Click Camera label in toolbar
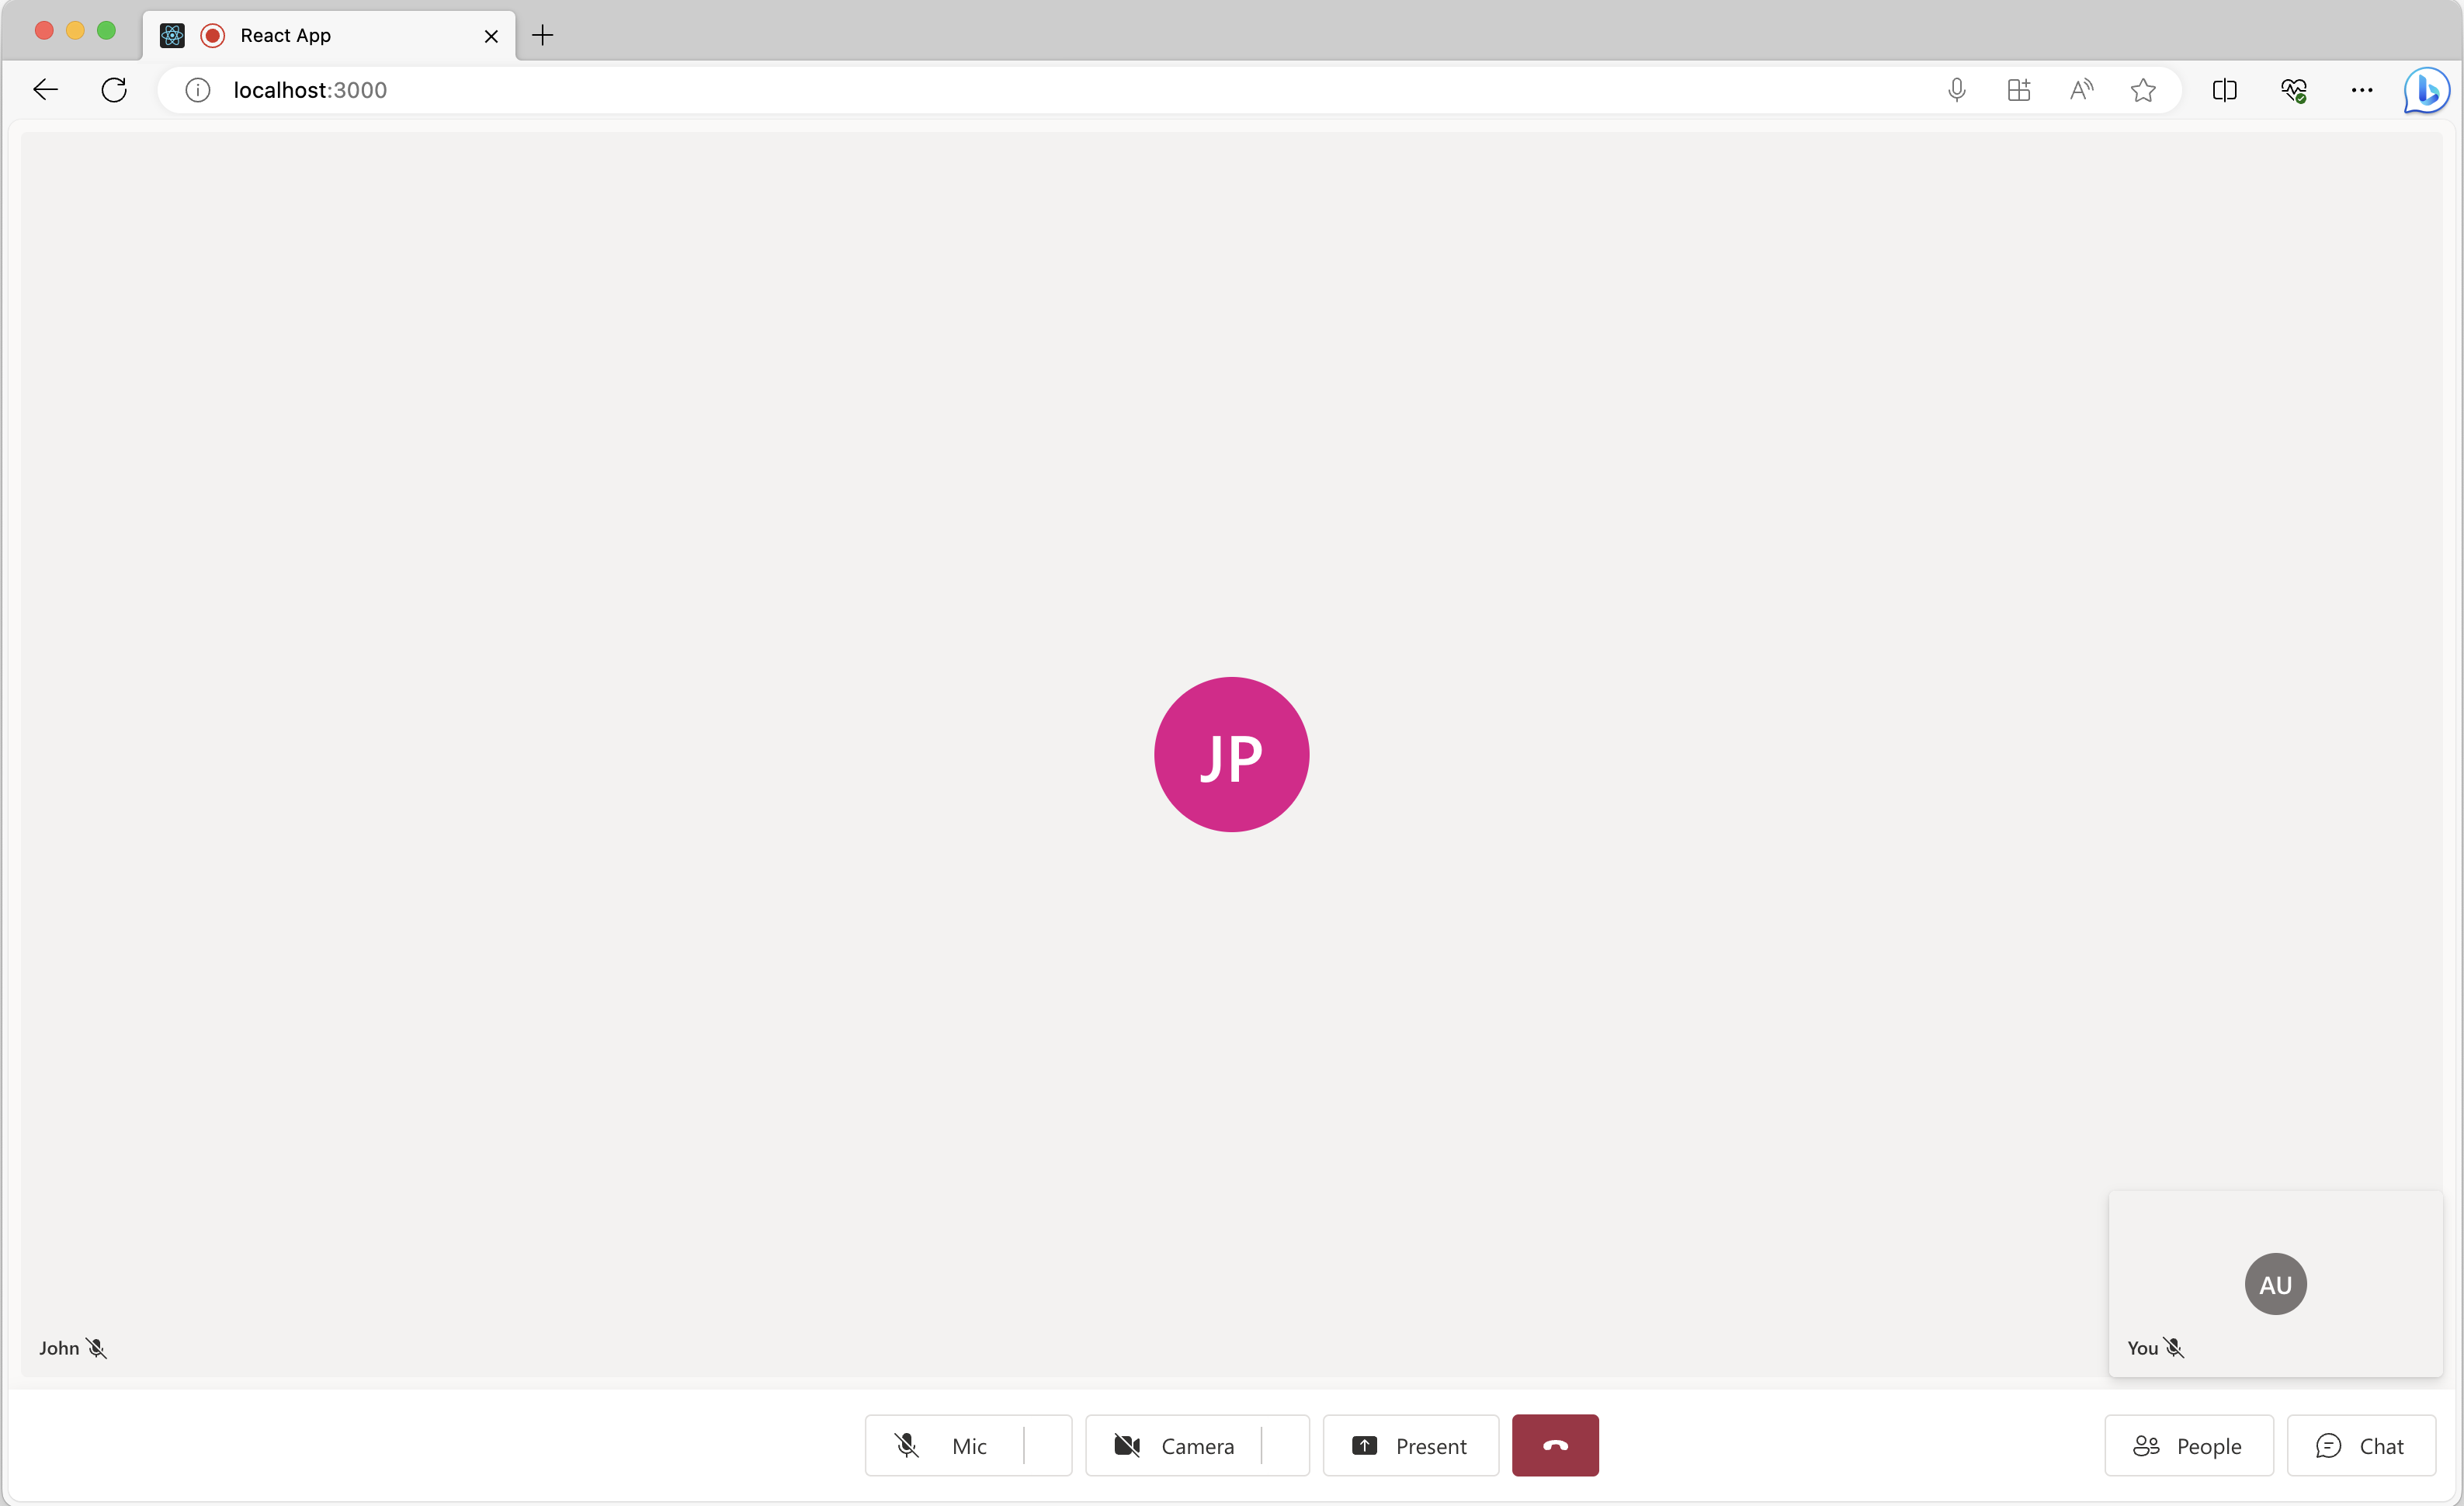The image size is (2464, 1506). click(x=1197, y=1445)
